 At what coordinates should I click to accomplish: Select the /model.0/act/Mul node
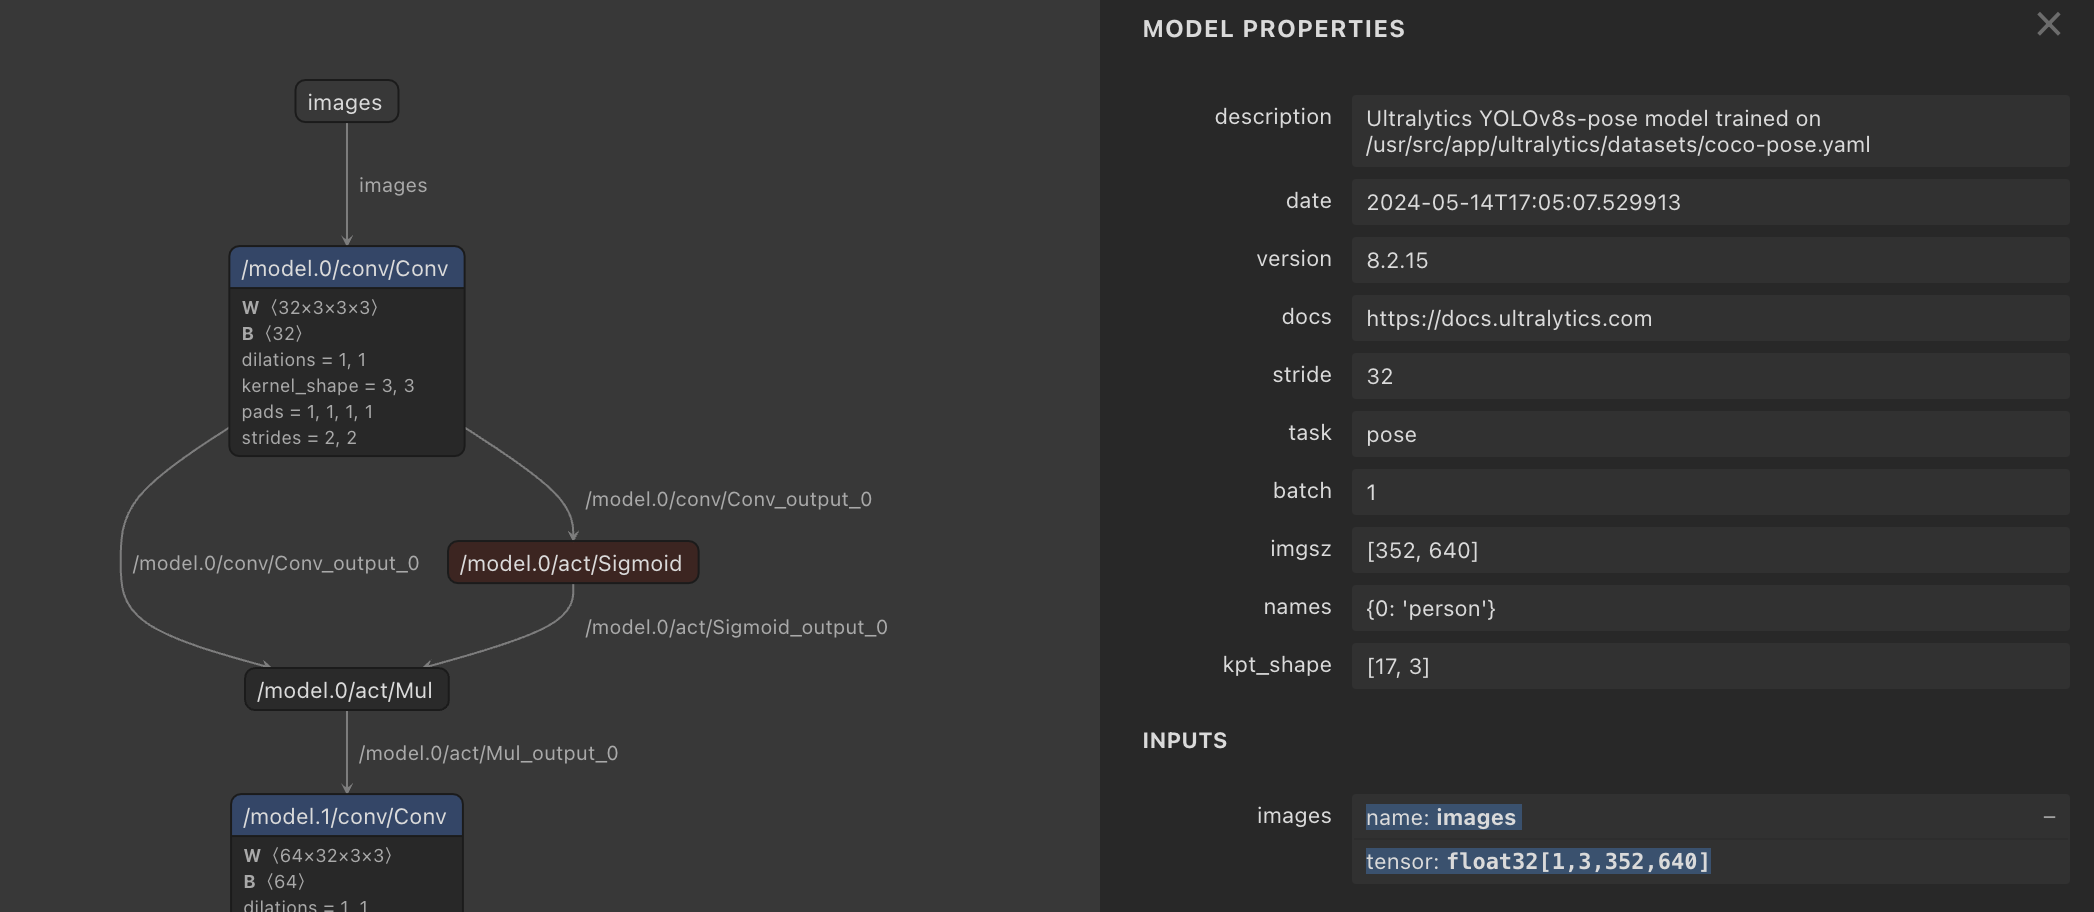tap(346, 690)
